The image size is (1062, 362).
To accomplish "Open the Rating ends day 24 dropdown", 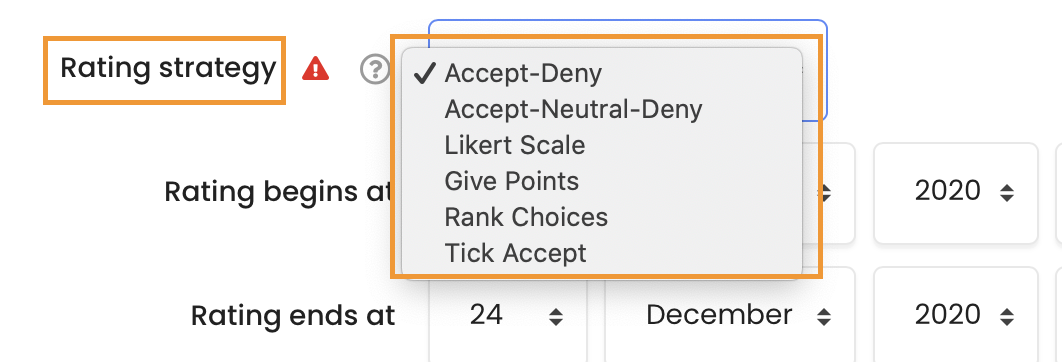I will (508, 315).
